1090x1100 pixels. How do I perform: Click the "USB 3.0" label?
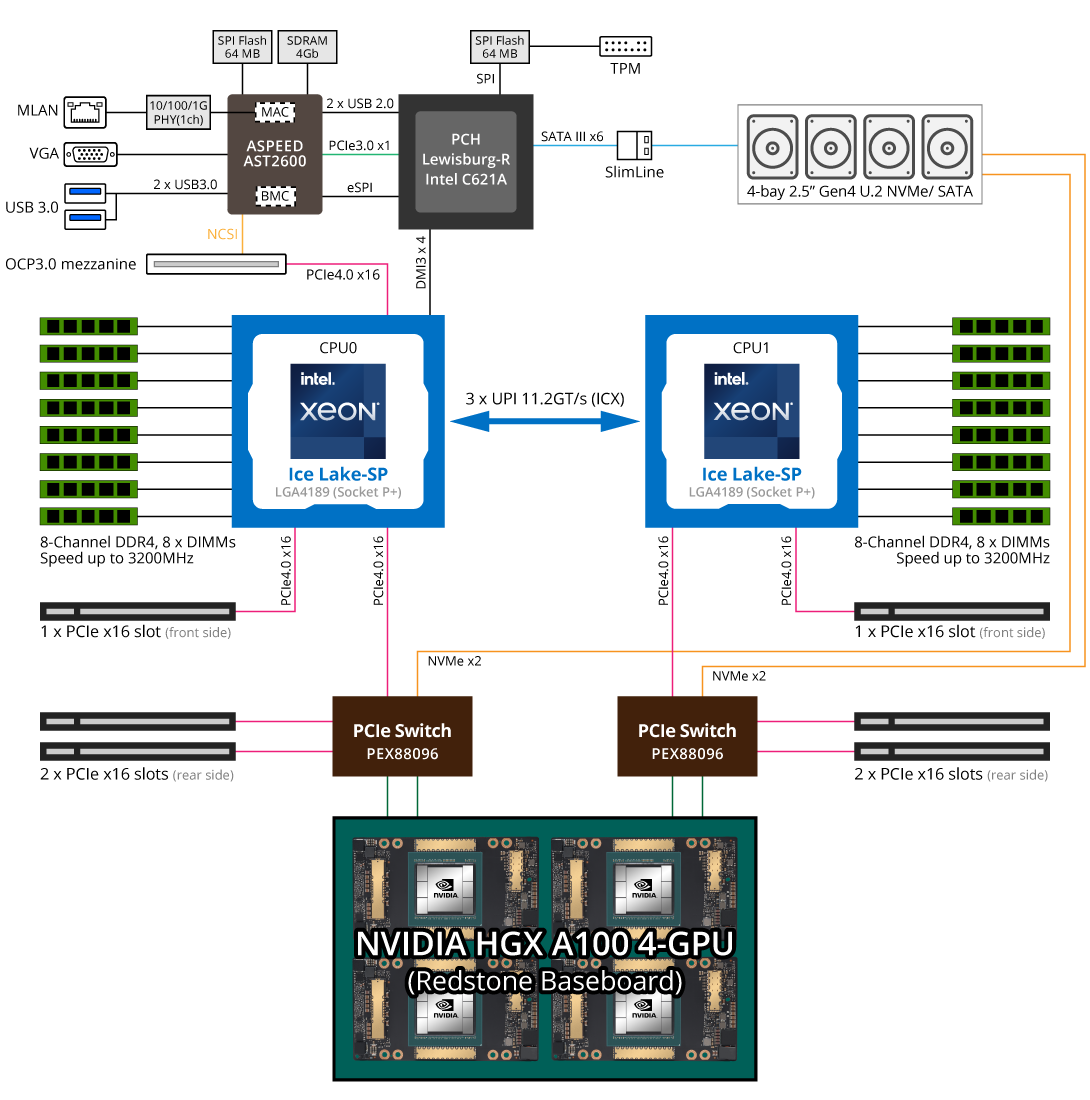click(x=32, y=207)
